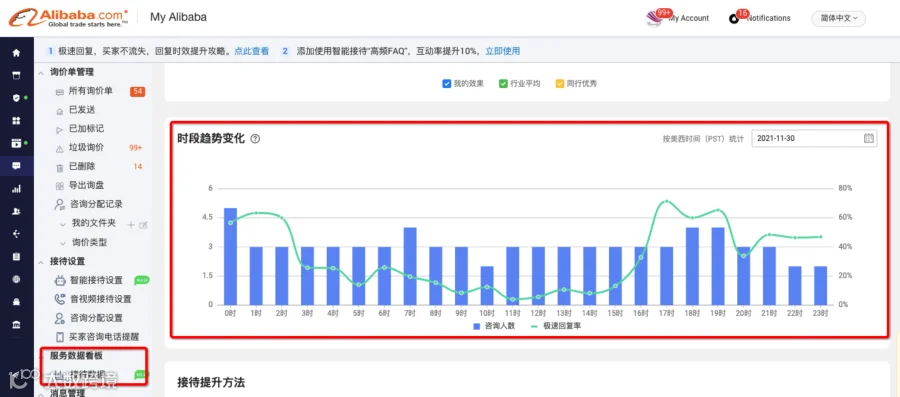Image resolution: width=900 pixels, height=397 pixels.
Task: Toggle the 咨询人数 blue legend swatch
Action: click(x=476, y=326)
